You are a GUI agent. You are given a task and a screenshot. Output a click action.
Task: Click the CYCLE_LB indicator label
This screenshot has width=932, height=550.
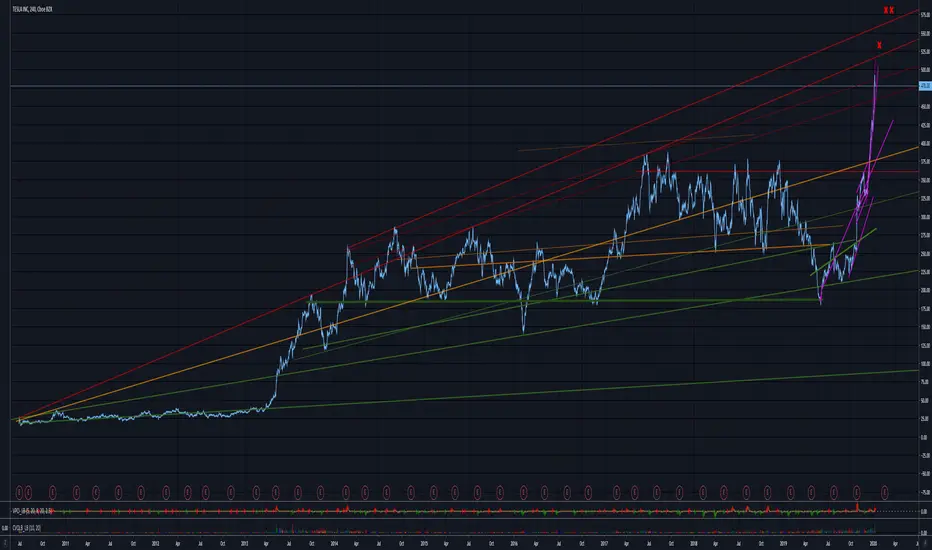26,527
